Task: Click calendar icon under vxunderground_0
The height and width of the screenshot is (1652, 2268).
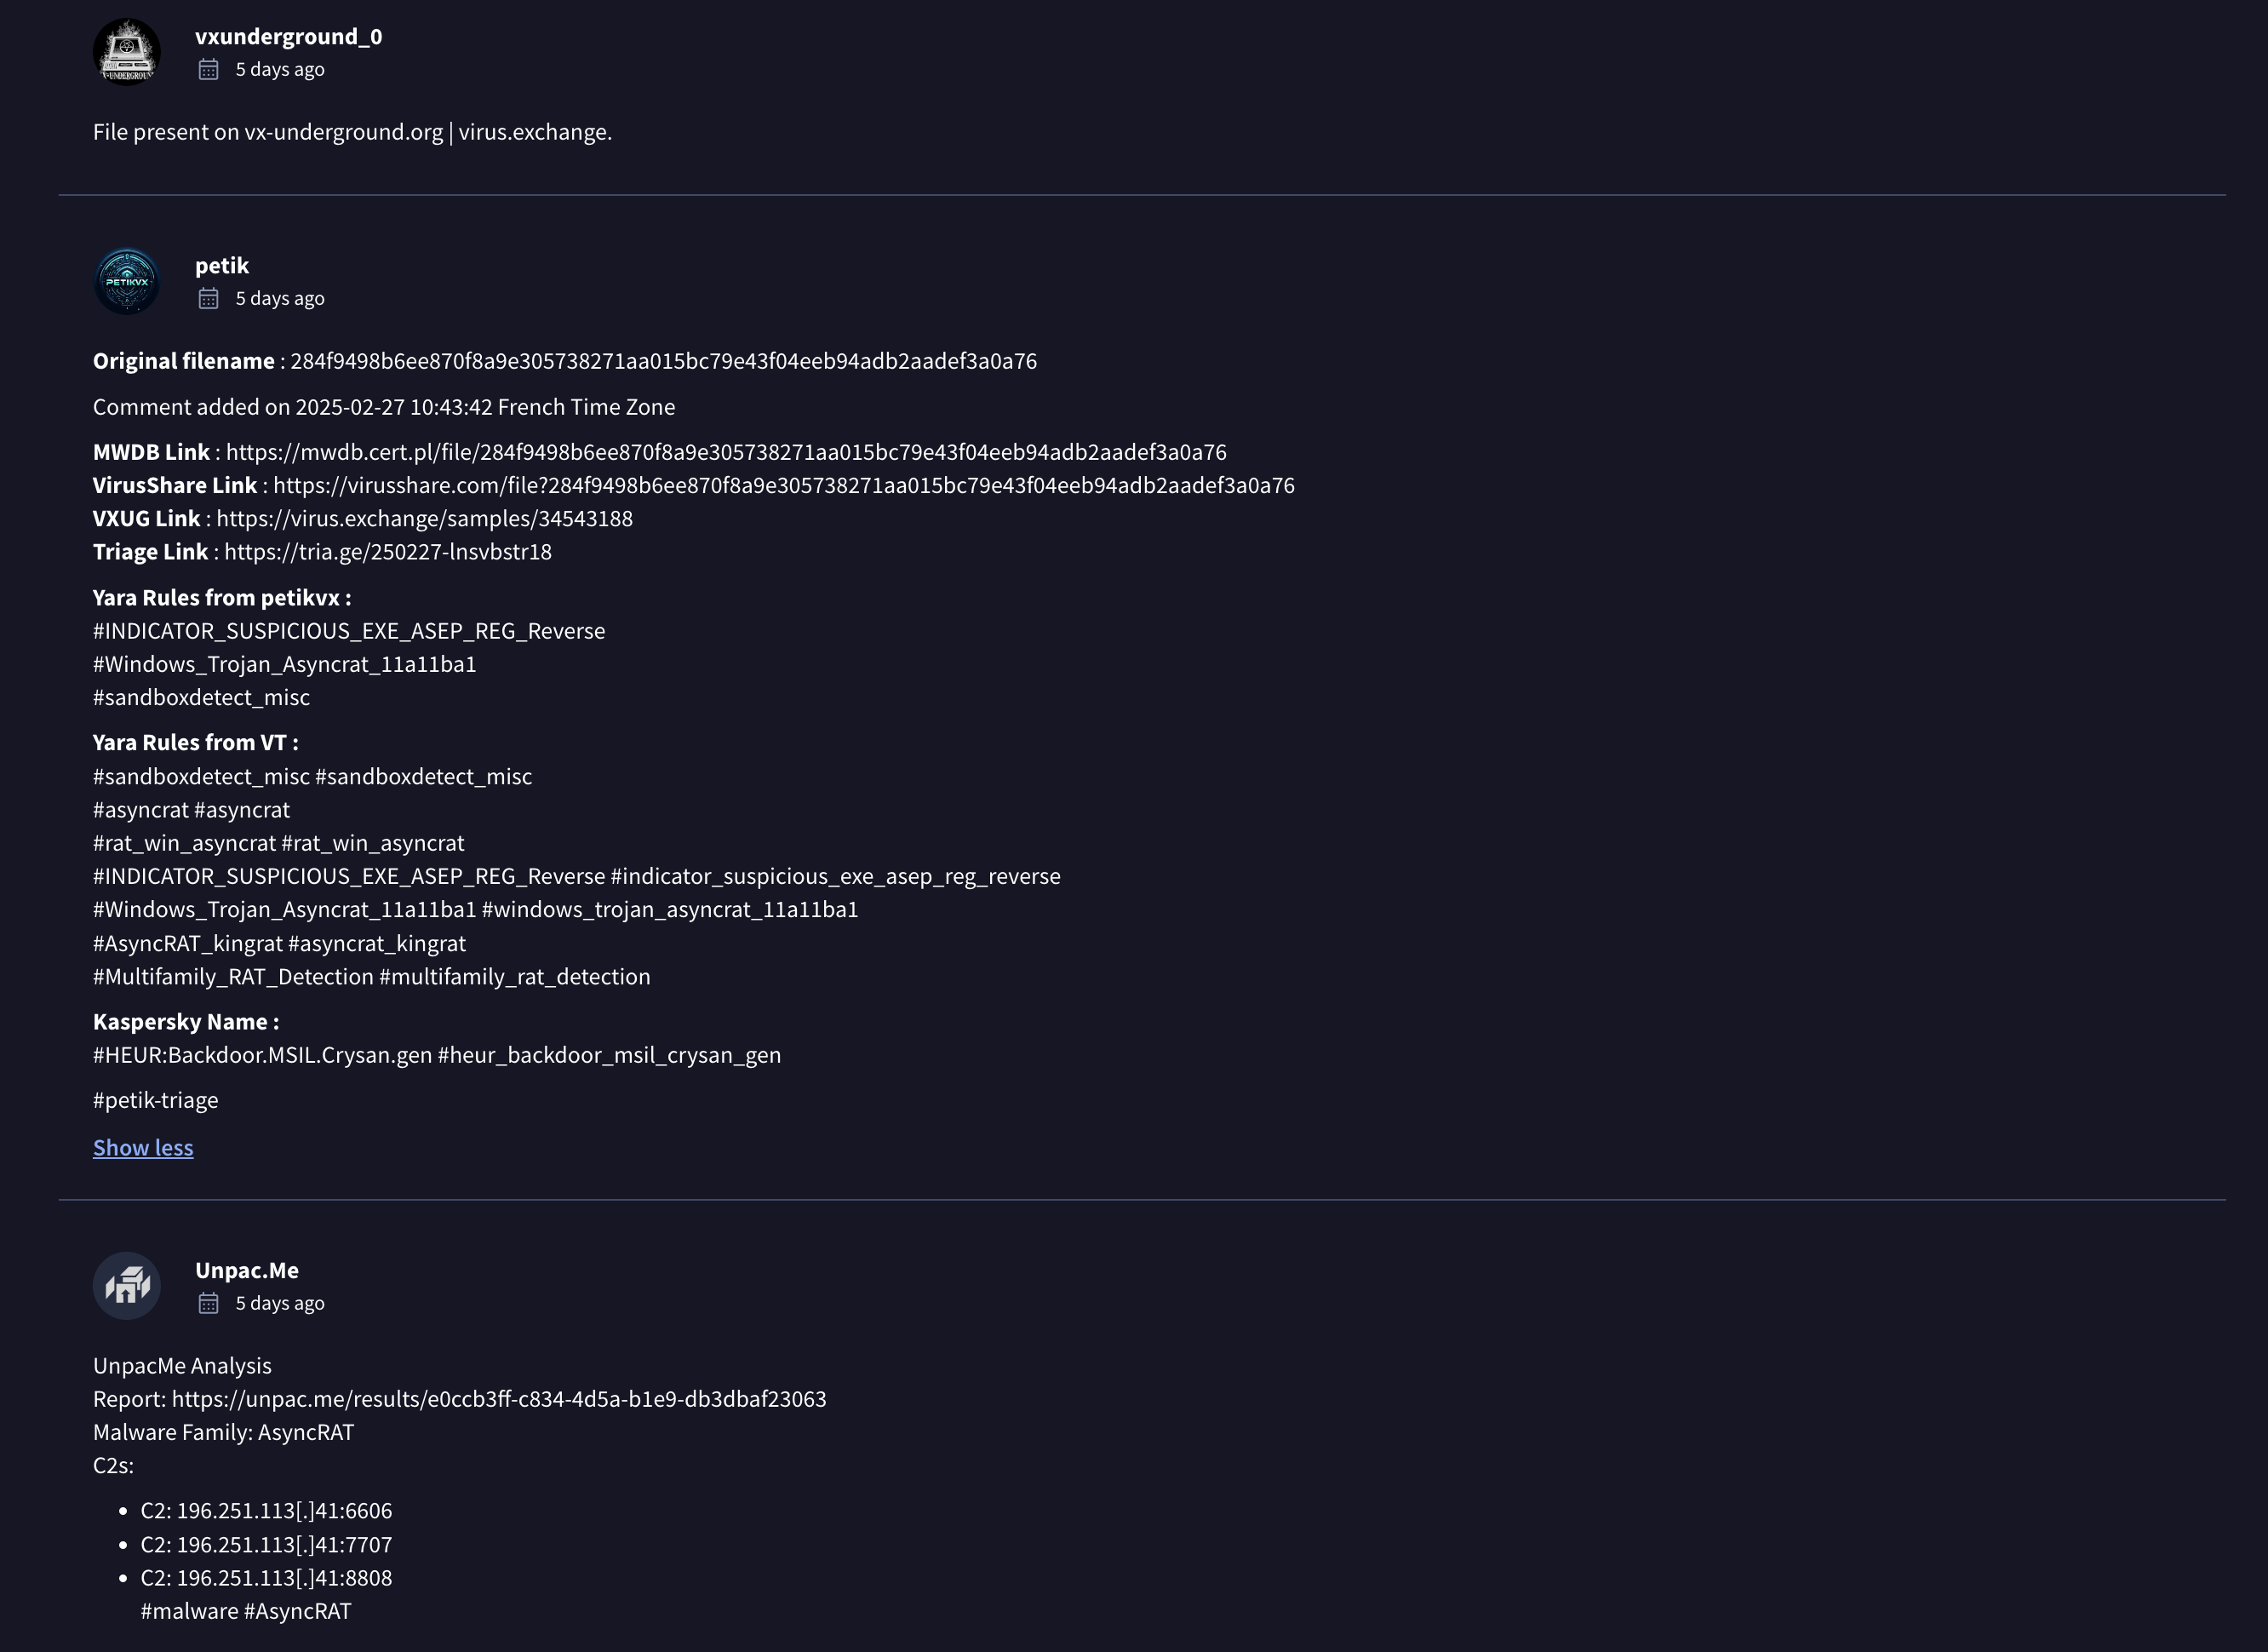Action: pyautogui.click(x=208, y=69)
